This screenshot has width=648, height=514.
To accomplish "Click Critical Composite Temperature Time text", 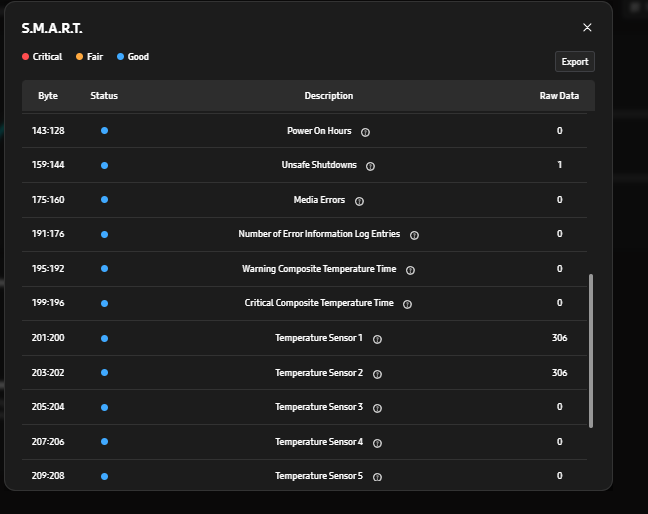I will click(x=319, y=303).
